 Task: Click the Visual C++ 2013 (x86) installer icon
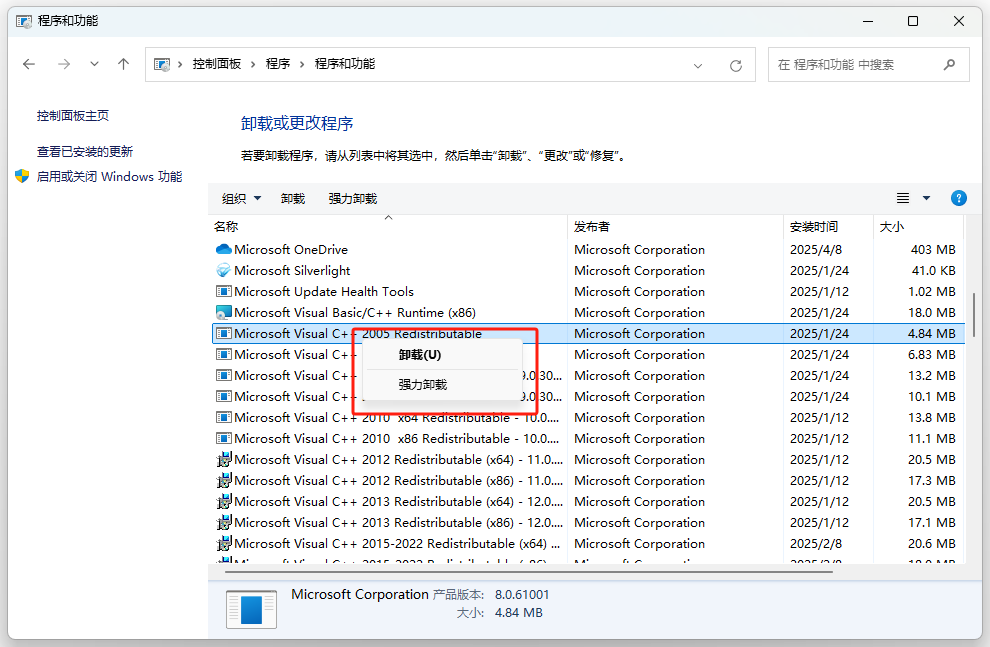[224, 523]
